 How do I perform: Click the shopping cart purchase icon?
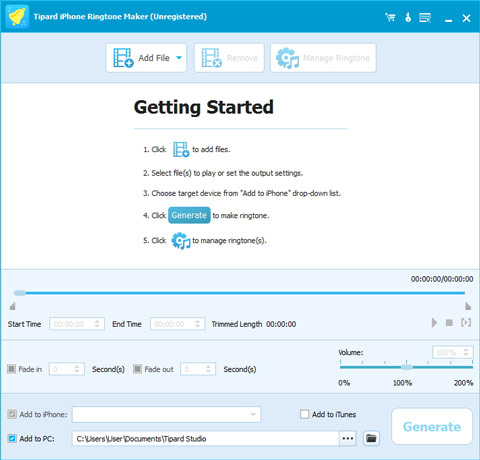tap(390, 17)
